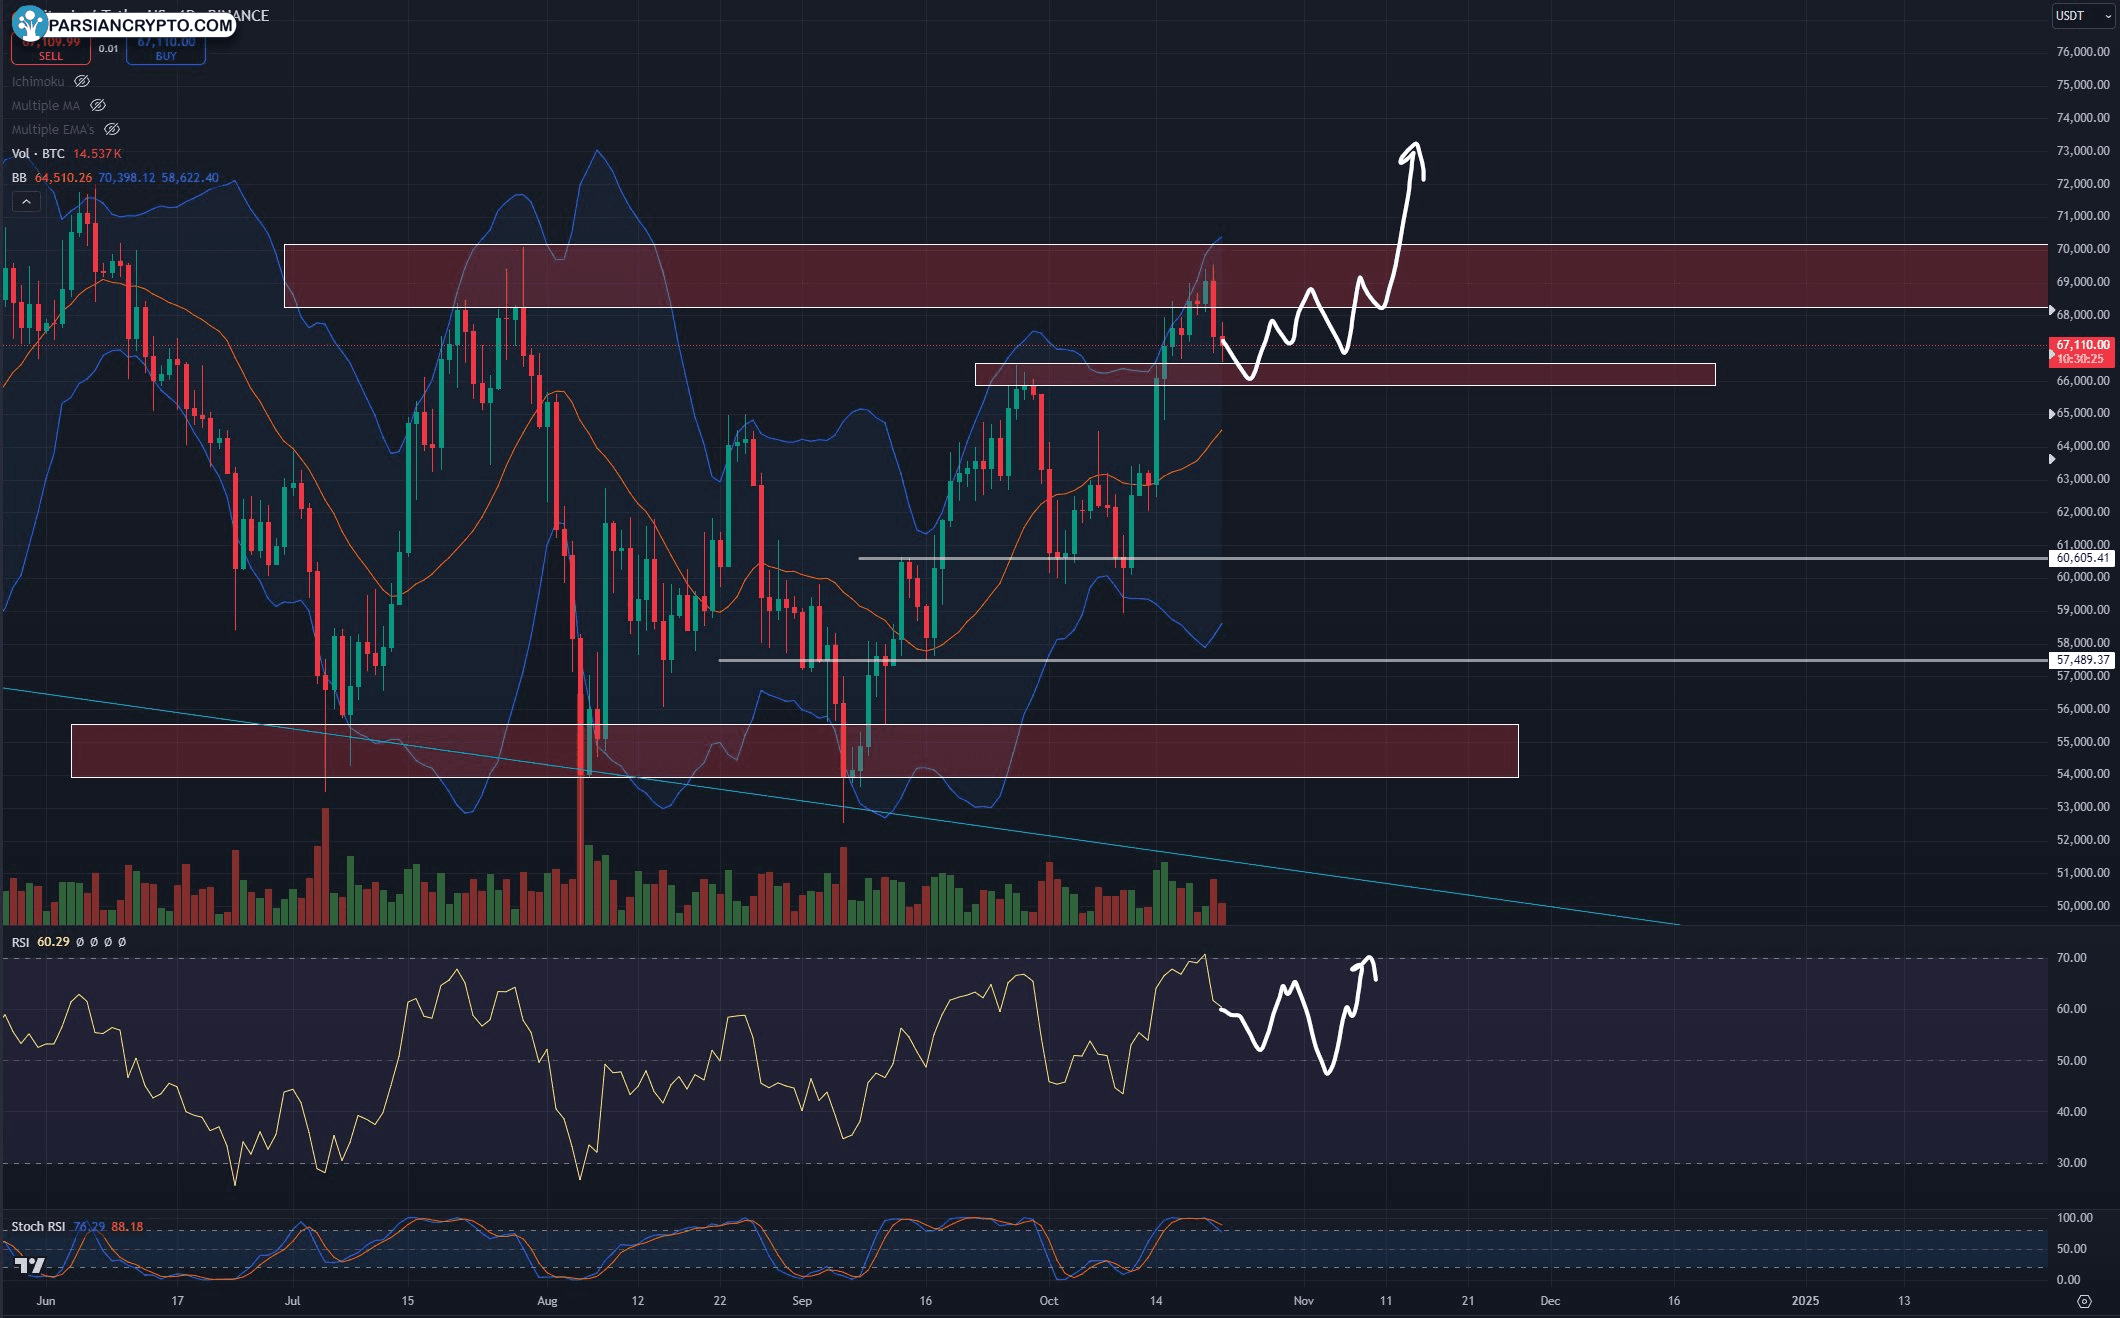Viewport: 2120px width, 1318px height.
Task: Click the 76,000.00 price axis level
Action: (x=2083, y=52)
